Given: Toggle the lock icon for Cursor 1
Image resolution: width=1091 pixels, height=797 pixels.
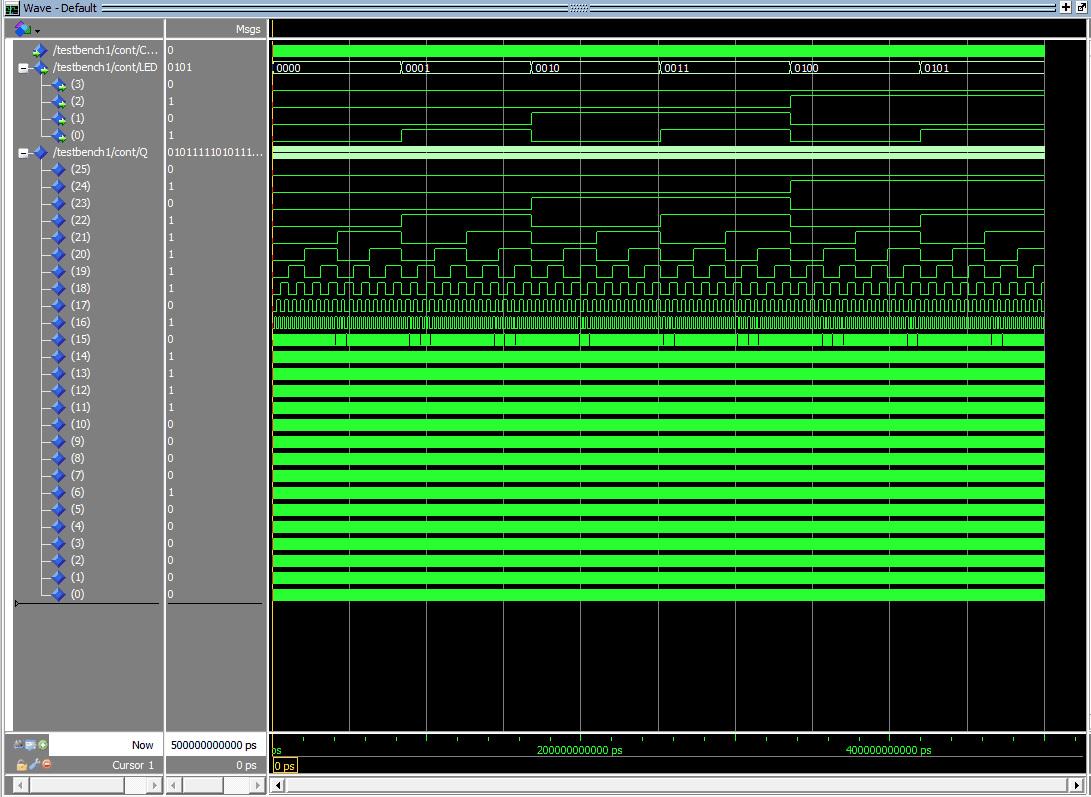Looking at the screenshot, I should click(x=21, y=765).
